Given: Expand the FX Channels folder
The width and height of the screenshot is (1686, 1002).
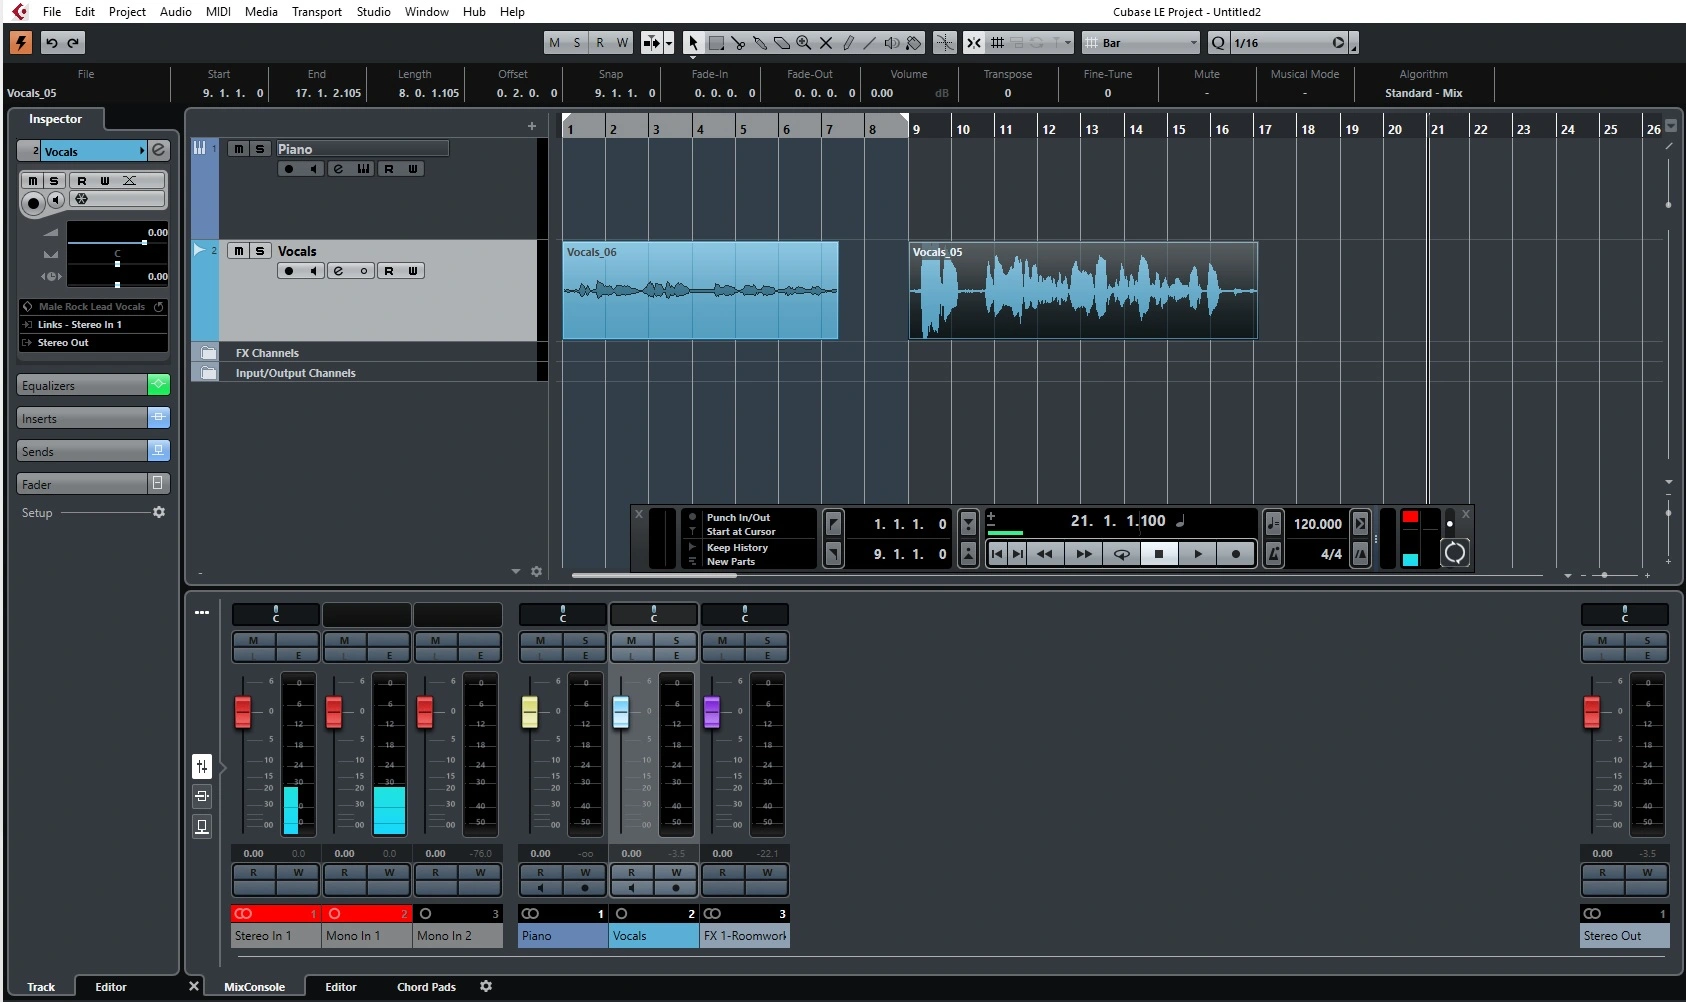Looking at the screenshot, I should pyautogui.click(x=208, y=353).
